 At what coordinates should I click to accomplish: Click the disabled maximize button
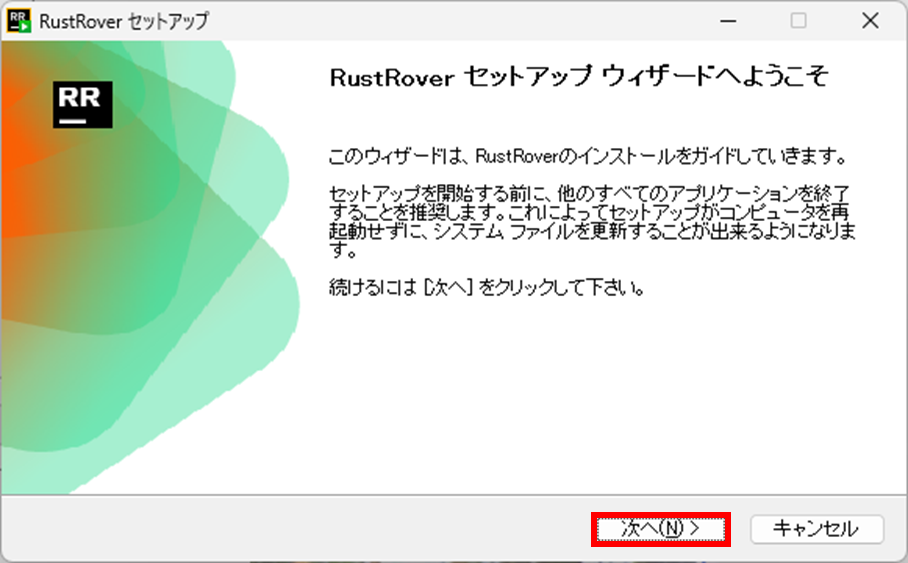(x=799, y=21)
